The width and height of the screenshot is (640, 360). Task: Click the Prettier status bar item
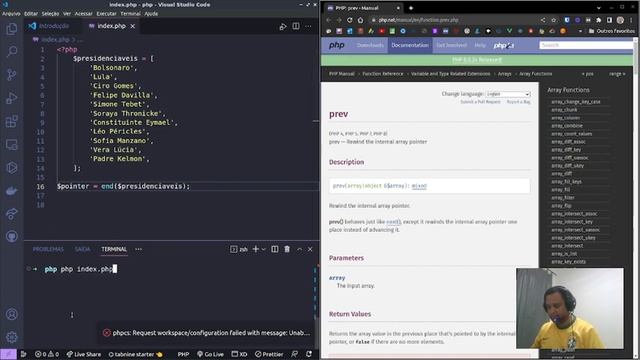[x=269, y=354]
